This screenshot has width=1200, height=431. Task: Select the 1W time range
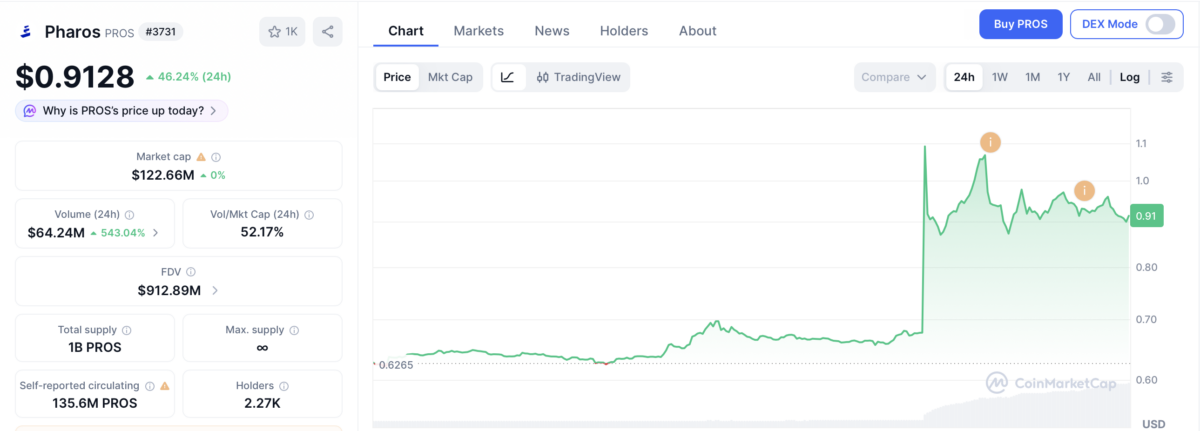(x=999, y=77)
